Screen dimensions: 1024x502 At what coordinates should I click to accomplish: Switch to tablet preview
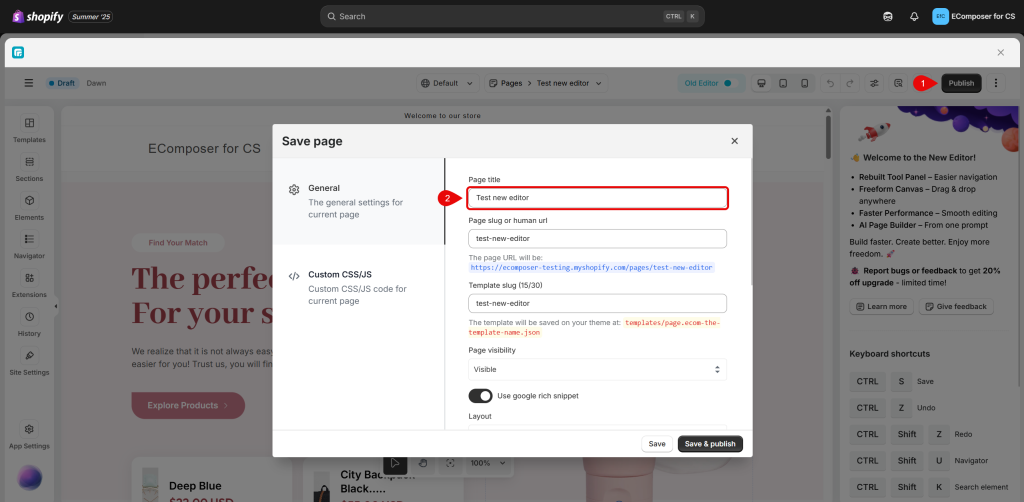point(782,83)
